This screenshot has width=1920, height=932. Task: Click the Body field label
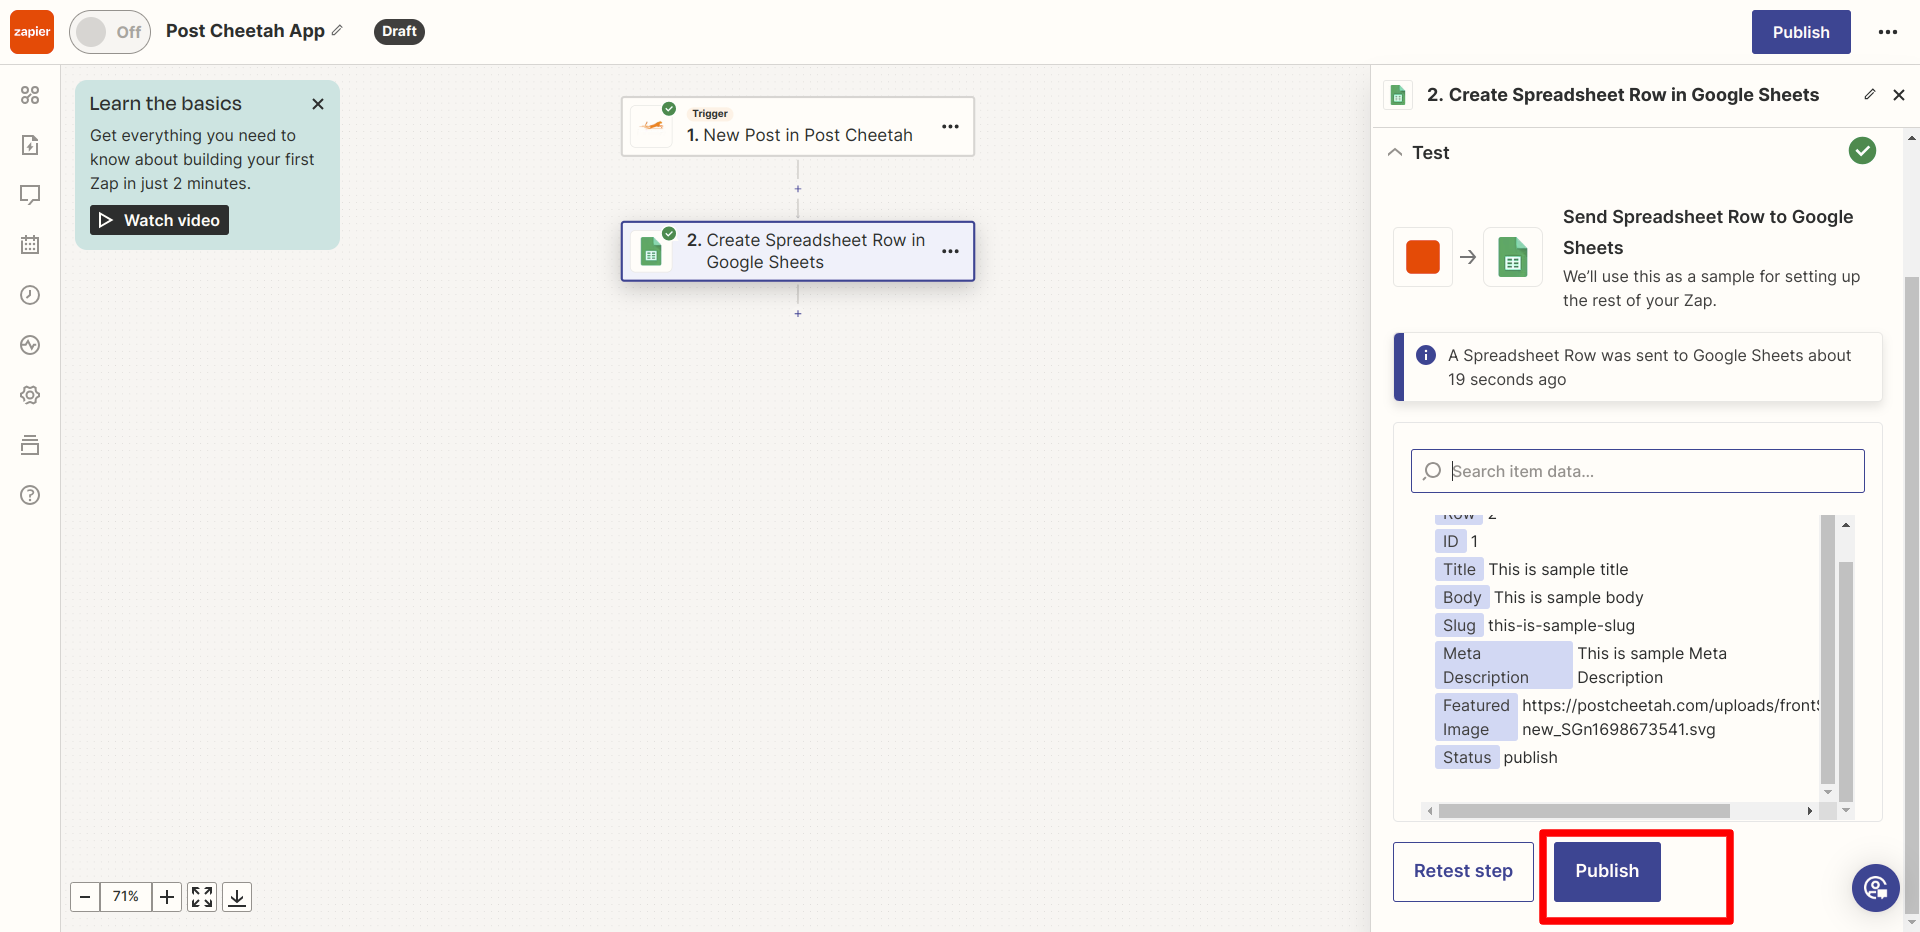tap(1462, 597)
